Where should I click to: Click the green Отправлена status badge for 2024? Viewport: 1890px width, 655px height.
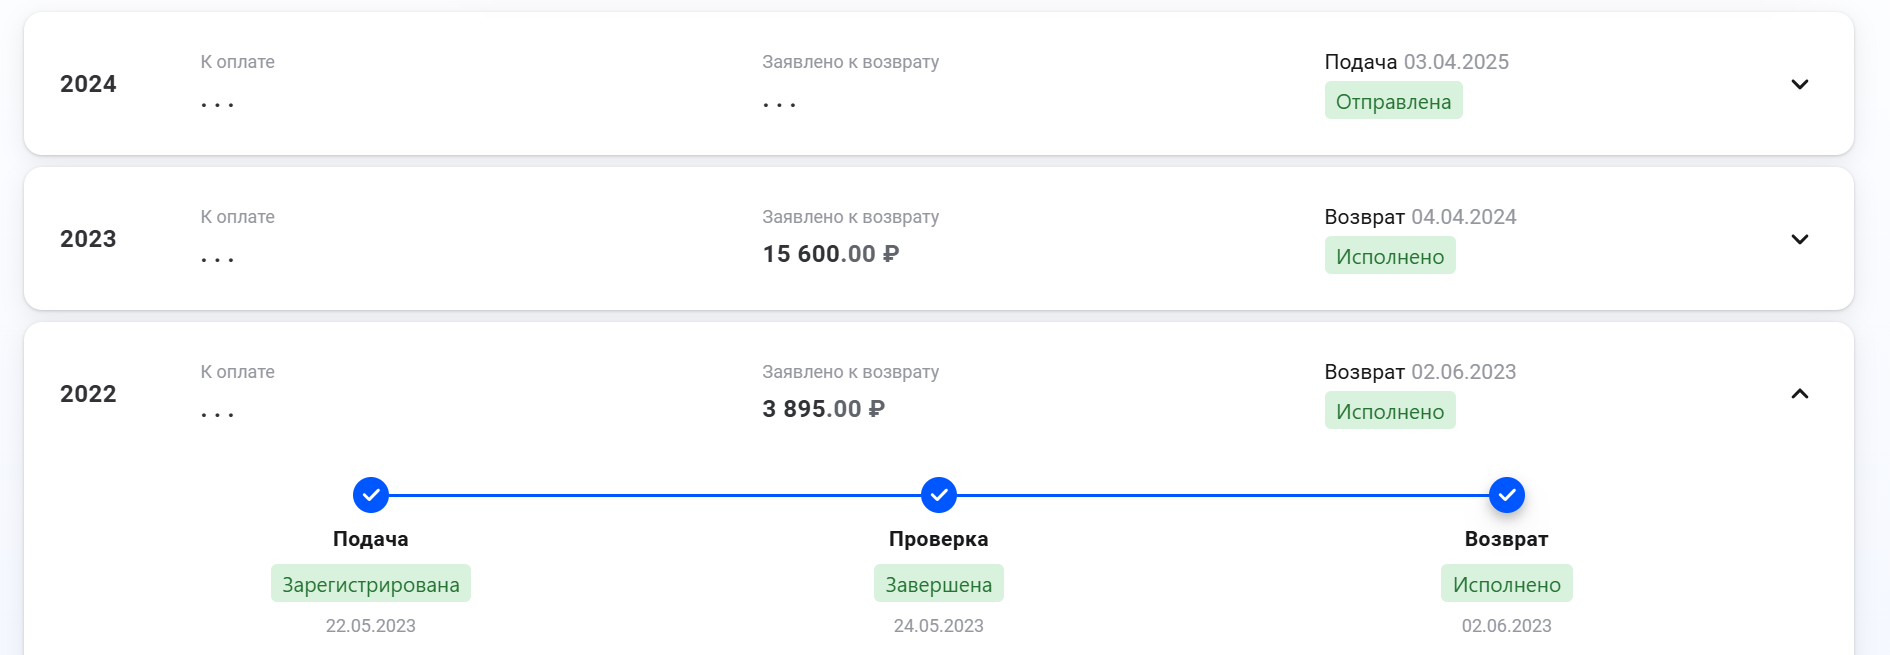pyautogui.click(x=1394, y=100)
